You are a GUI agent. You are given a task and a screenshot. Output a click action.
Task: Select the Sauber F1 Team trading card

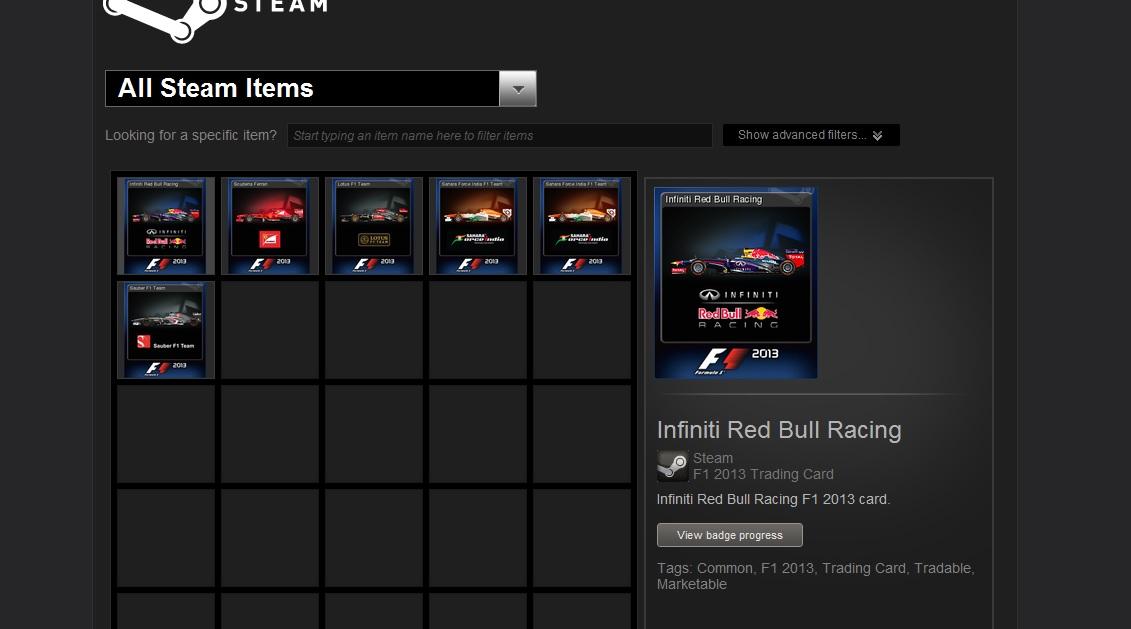click(x=166, y=330)
